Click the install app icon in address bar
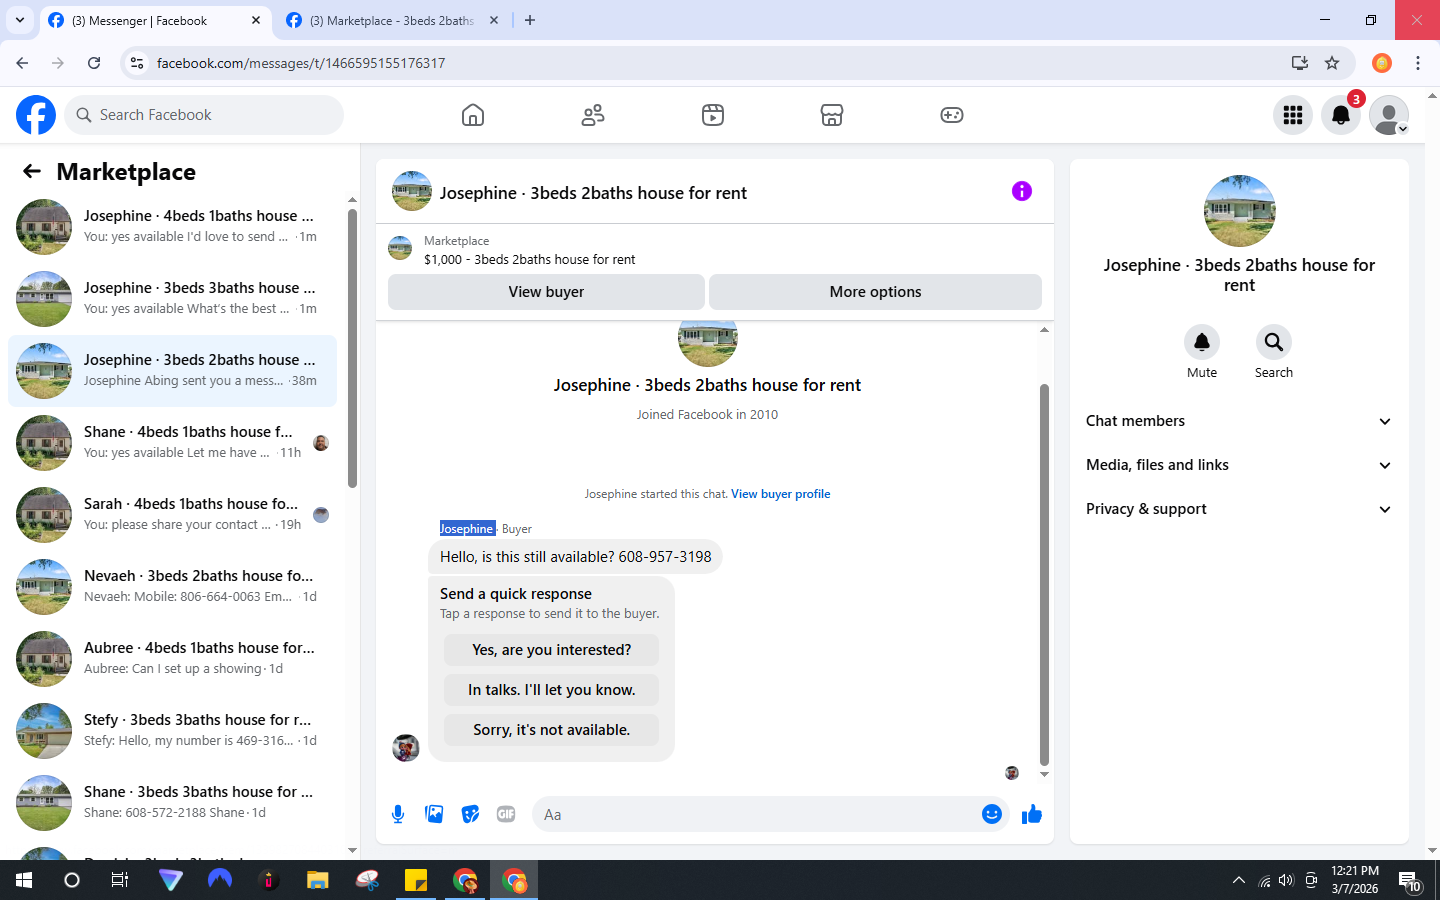The image size is (1440, 900). click(1300, 63)
